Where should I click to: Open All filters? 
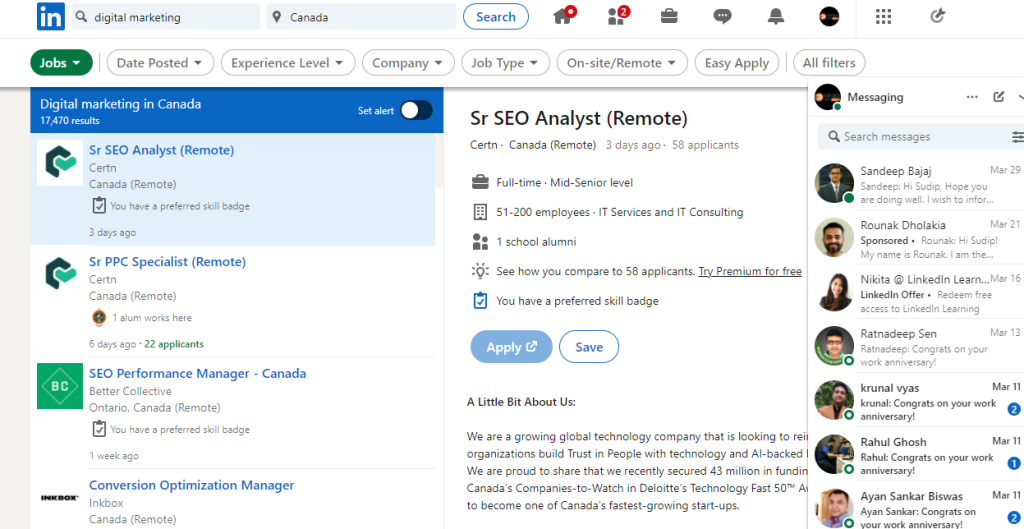(x=829, y=63)
